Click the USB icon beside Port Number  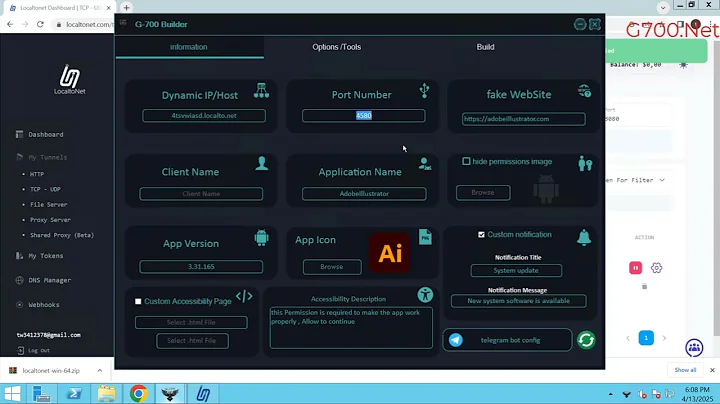(x=424, y=90)
